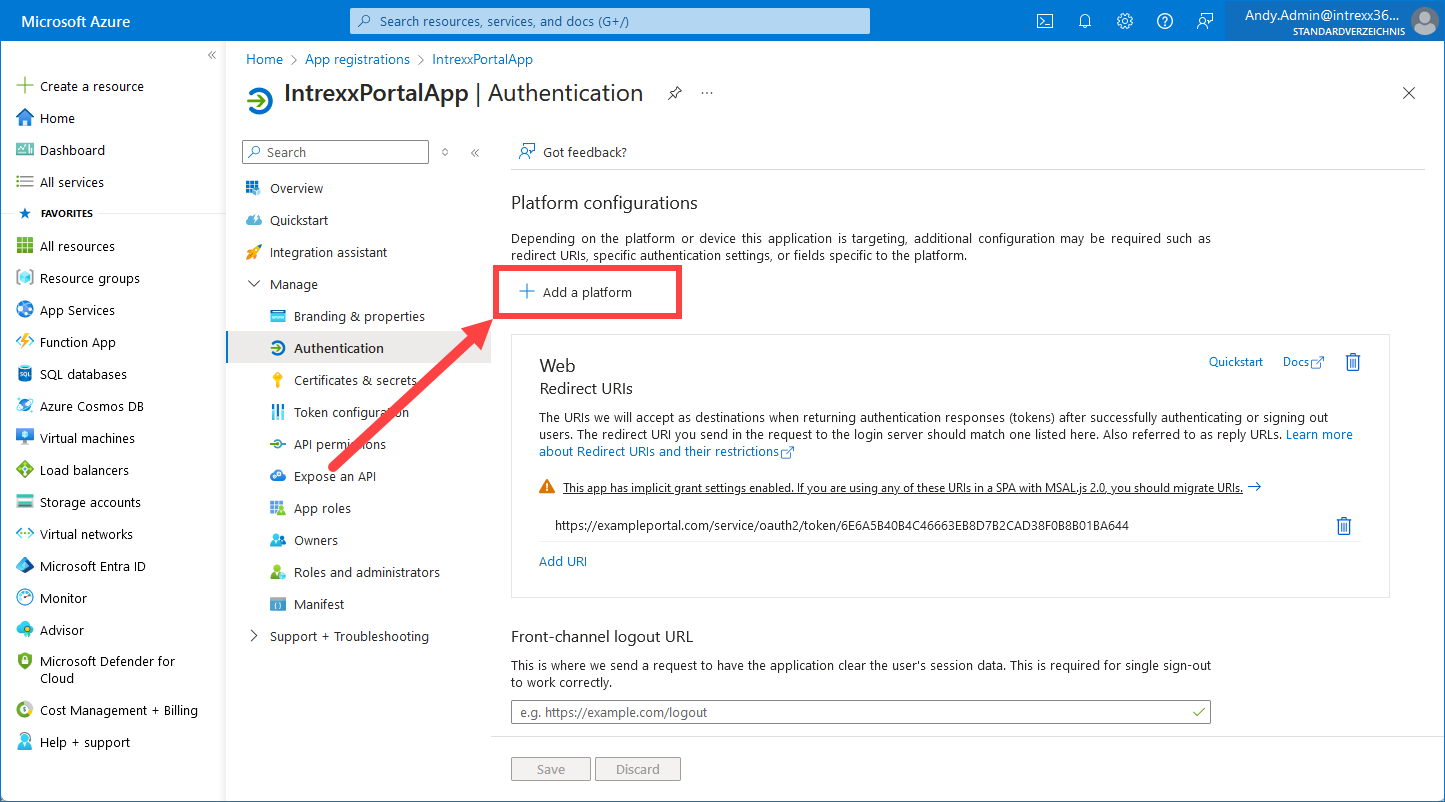This screenshot has height=802, width=1445.
Task: Open All resources in favorites
Action: tap(66, 246)
